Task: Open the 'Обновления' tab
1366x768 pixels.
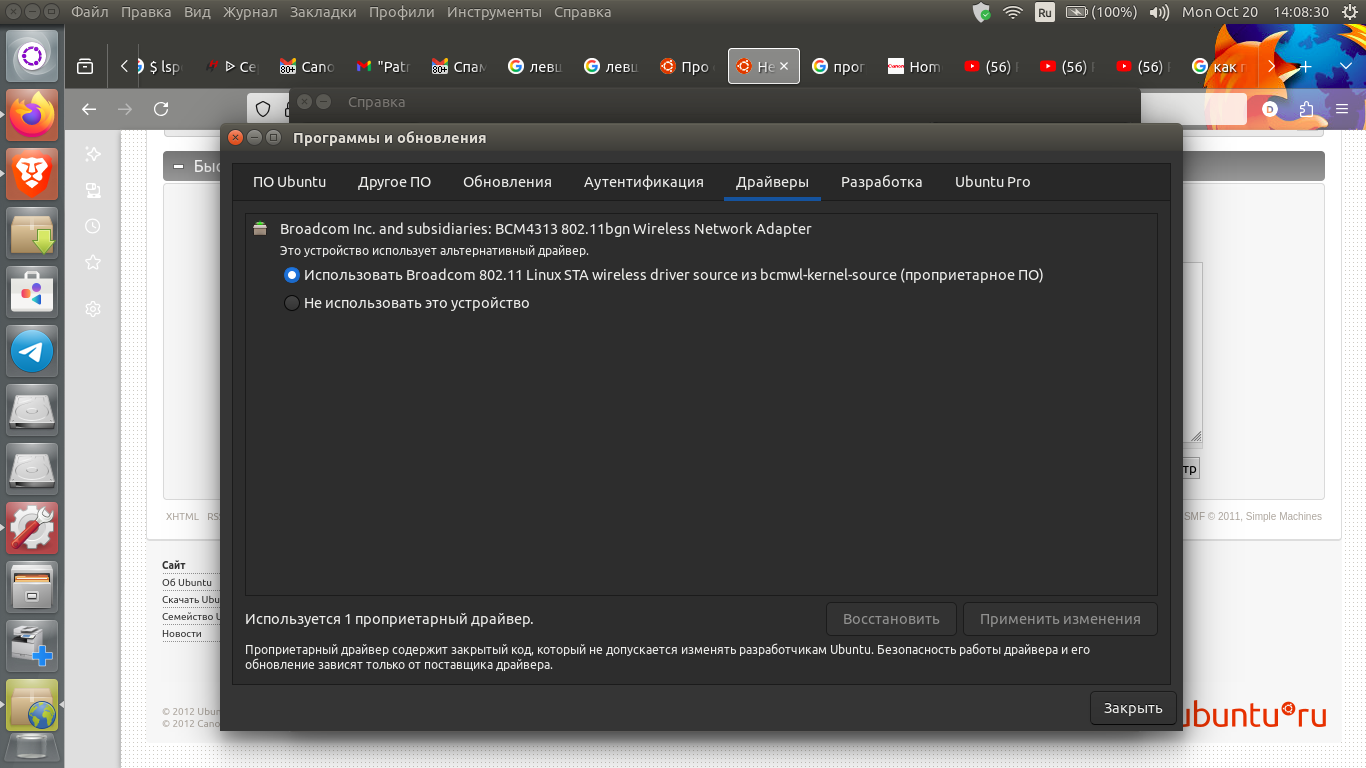Action: (507, 182)
